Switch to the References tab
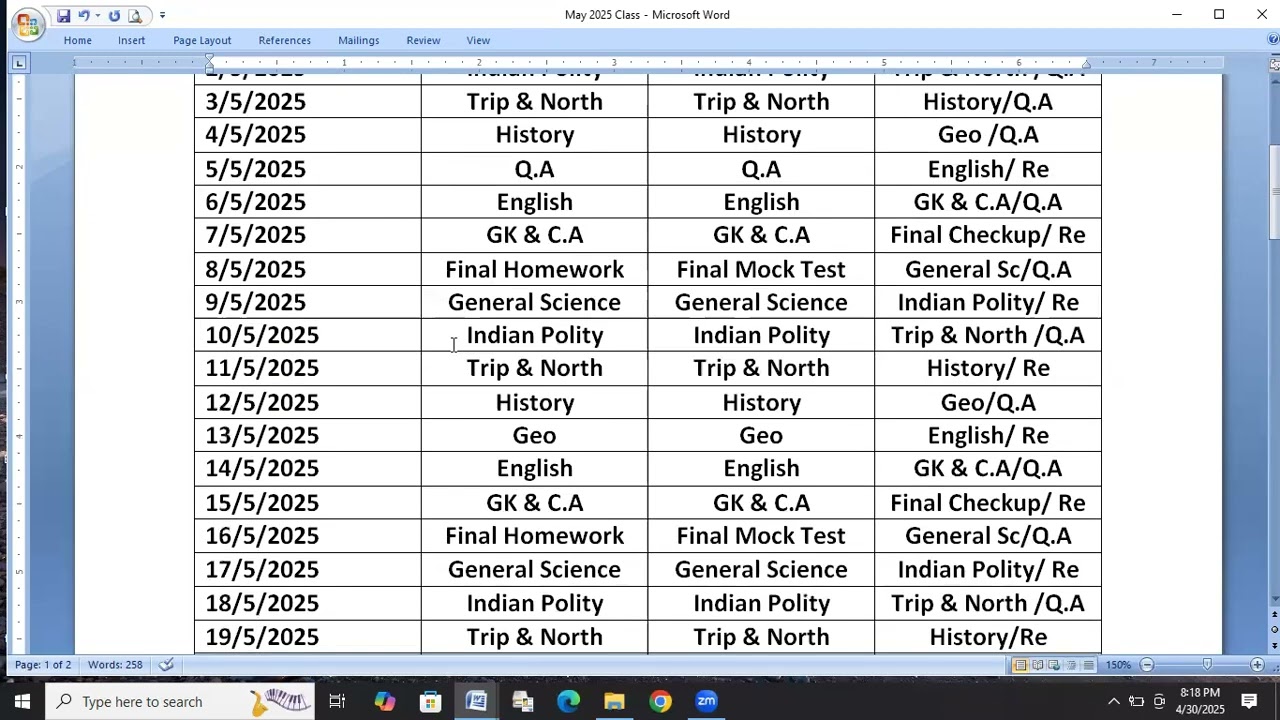 [x=284, y=40]
